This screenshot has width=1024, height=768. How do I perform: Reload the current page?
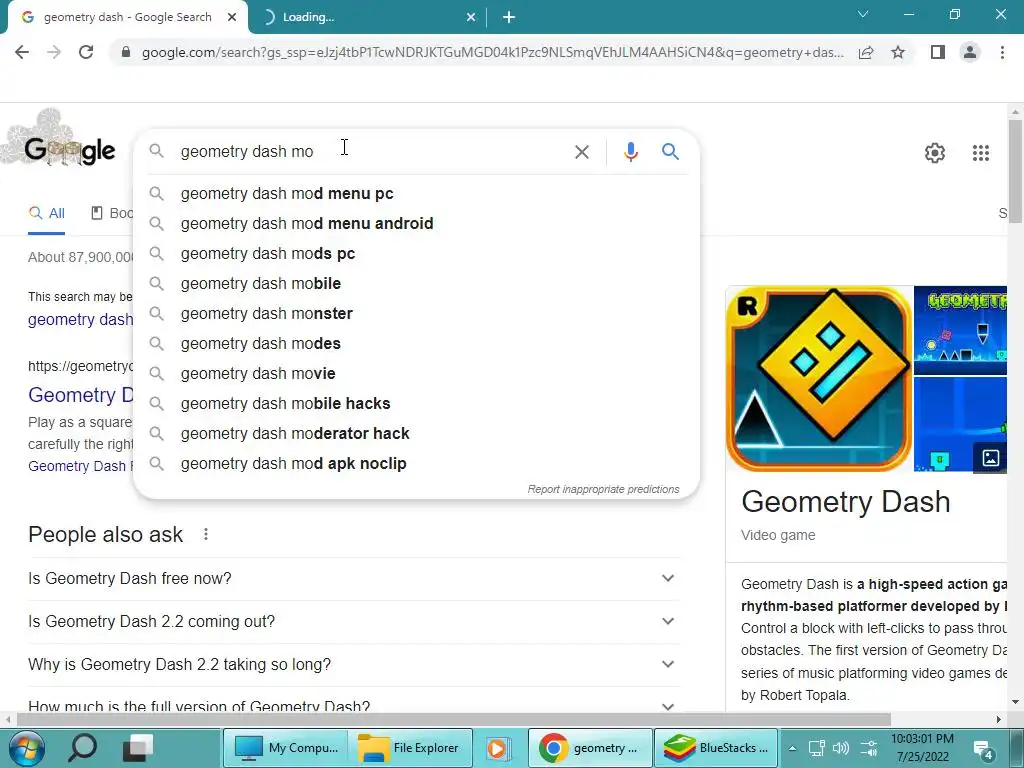pyautogui.click(x=86, y=52)
